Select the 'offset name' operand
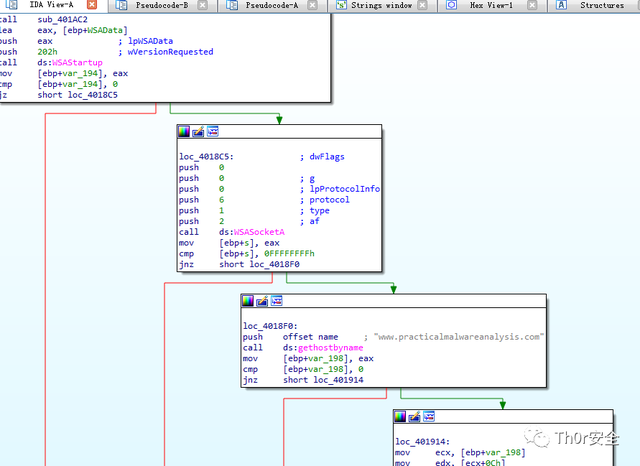This screenshot has height=466, width=640. [x=311, y=337]
